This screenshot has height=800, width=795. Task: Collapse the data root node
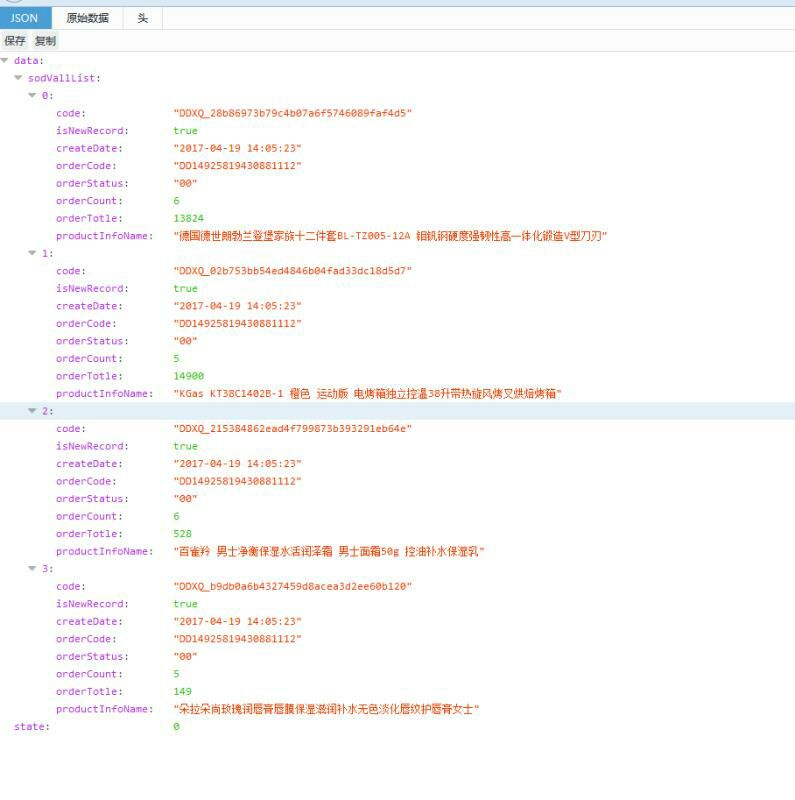click(x=5, y=61)
